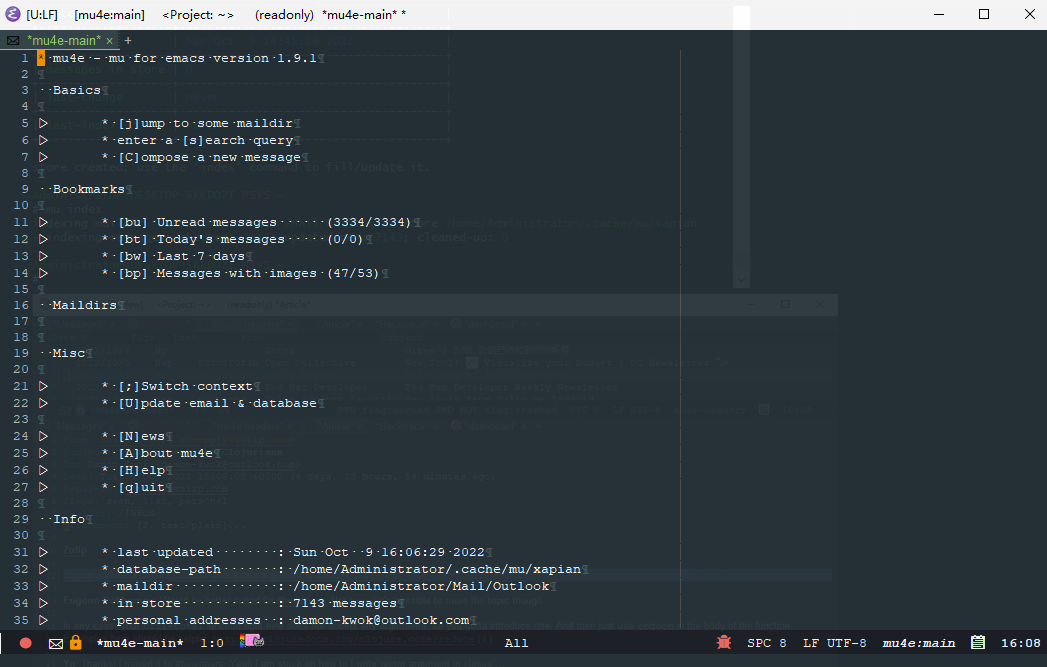Click the 1:0 cursor position indicator

click(212, 643)
